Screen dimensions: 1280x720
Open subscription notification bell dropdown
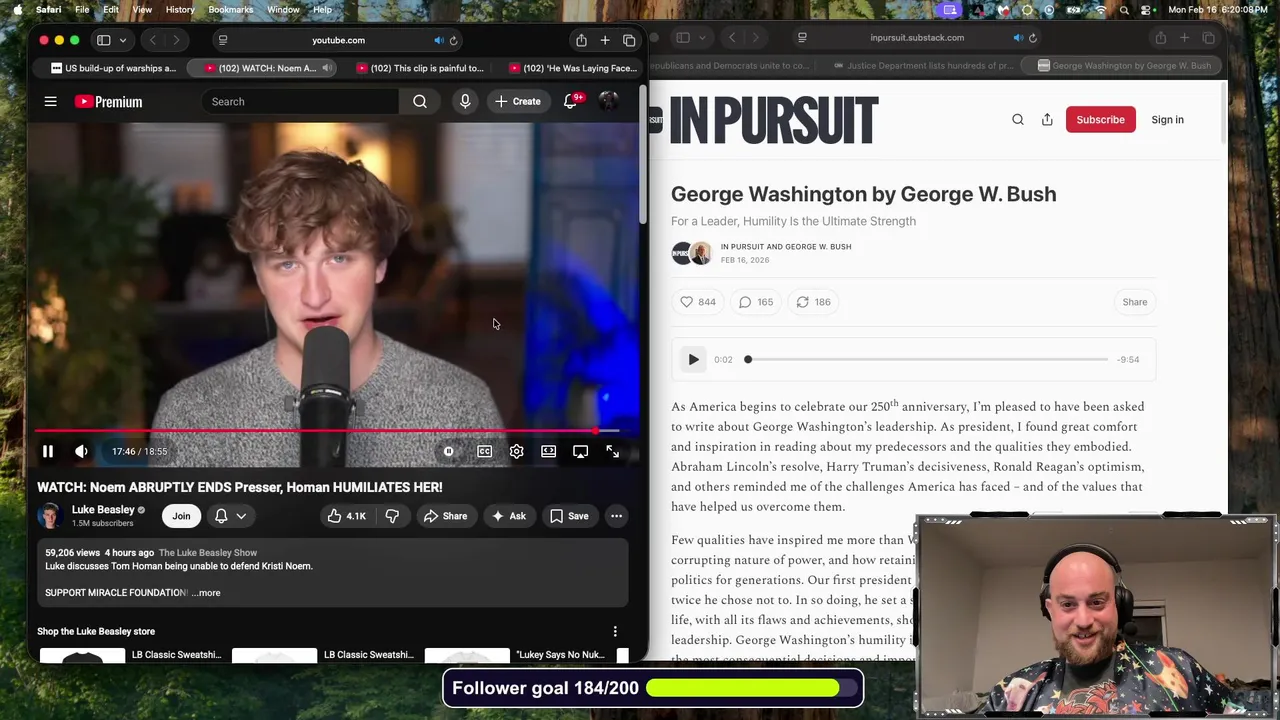pyautogui.click(x=230, y=516)
